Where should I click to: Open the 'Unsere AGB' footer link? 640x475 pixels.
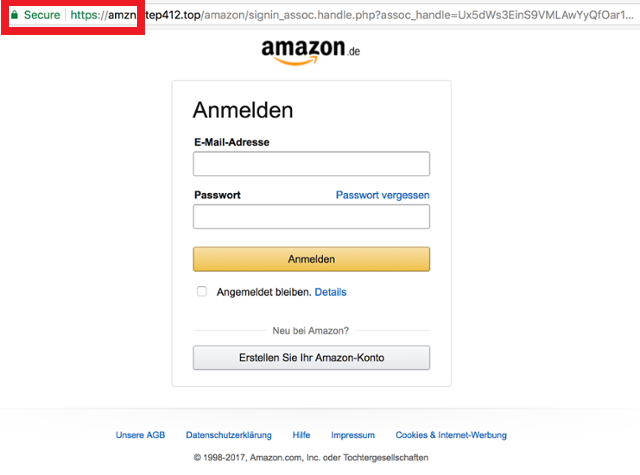(140, 435)
